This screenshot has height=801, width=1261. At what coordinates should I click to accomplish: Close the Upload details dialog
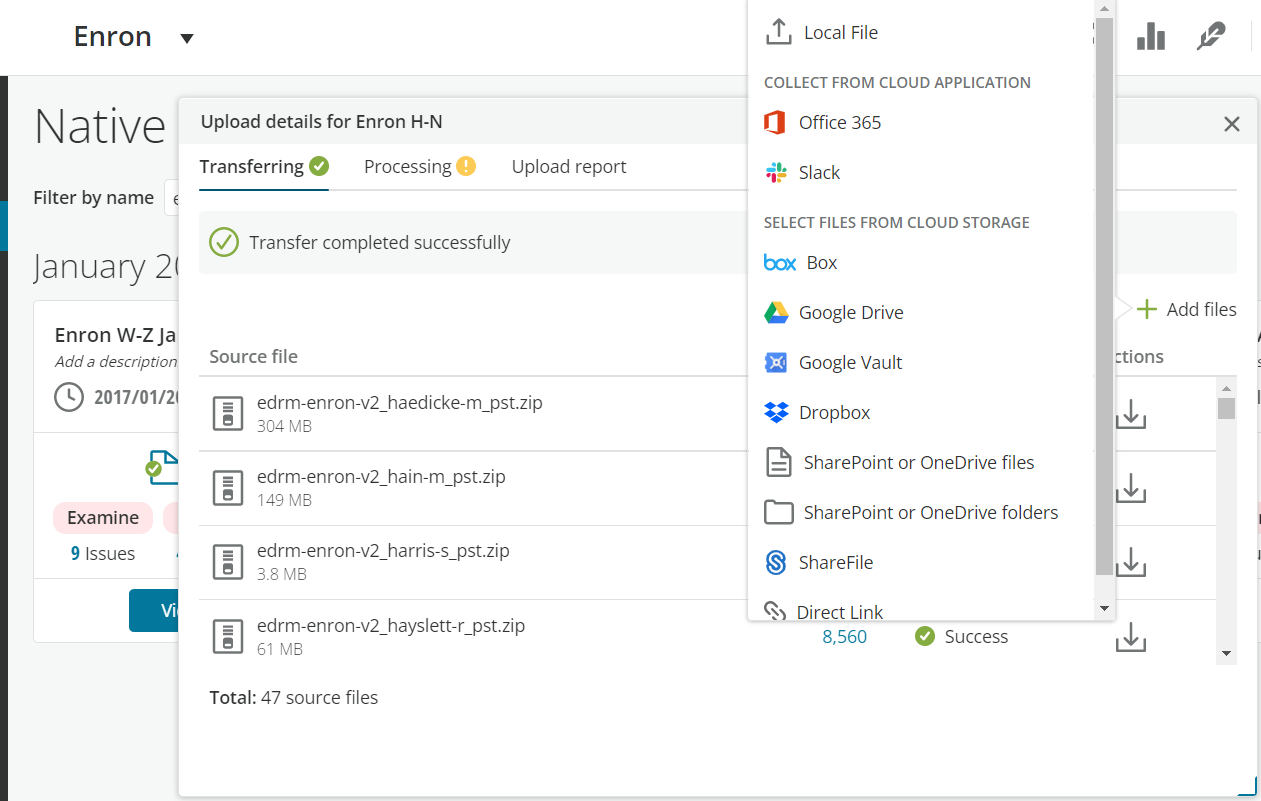tap(1232, 124)
